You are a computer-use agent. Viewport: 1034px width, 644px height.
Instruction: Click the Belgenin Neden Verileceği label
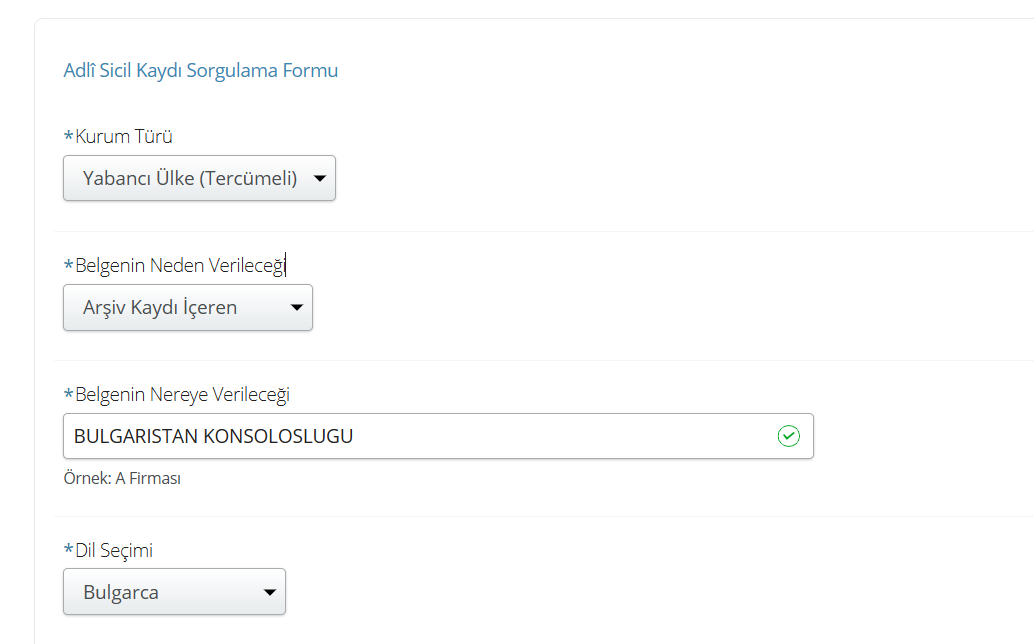pyautogui.click(x=181, y=265)
